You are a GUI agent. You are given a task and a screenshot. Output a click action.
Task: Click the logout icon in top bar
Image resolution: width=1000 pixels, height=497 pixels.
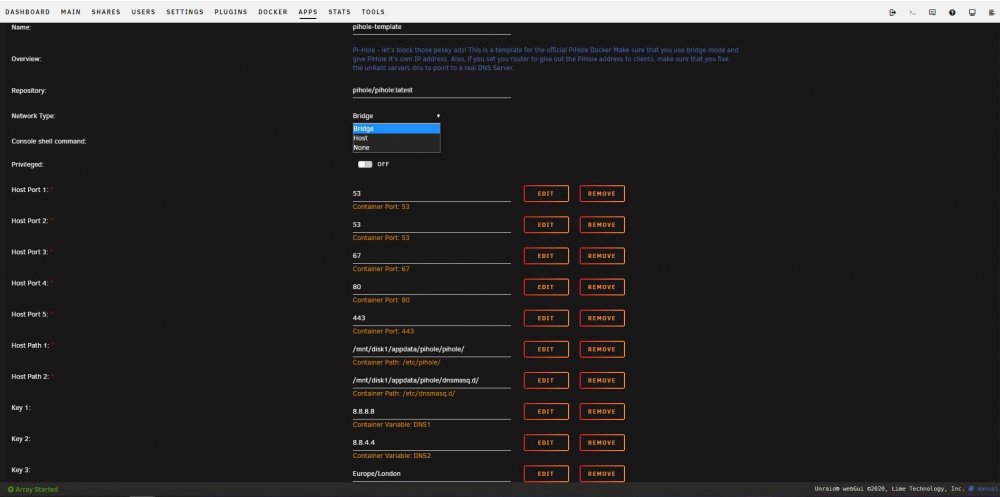click(892, 12)
